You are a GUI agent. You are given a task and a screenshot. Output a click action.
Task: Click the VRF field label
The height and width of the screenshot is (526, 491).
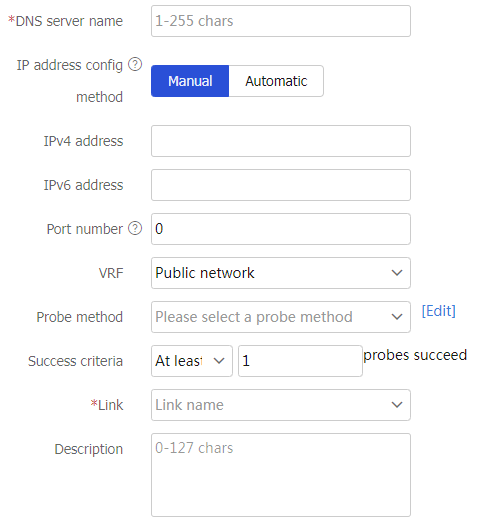coord(111,273)
